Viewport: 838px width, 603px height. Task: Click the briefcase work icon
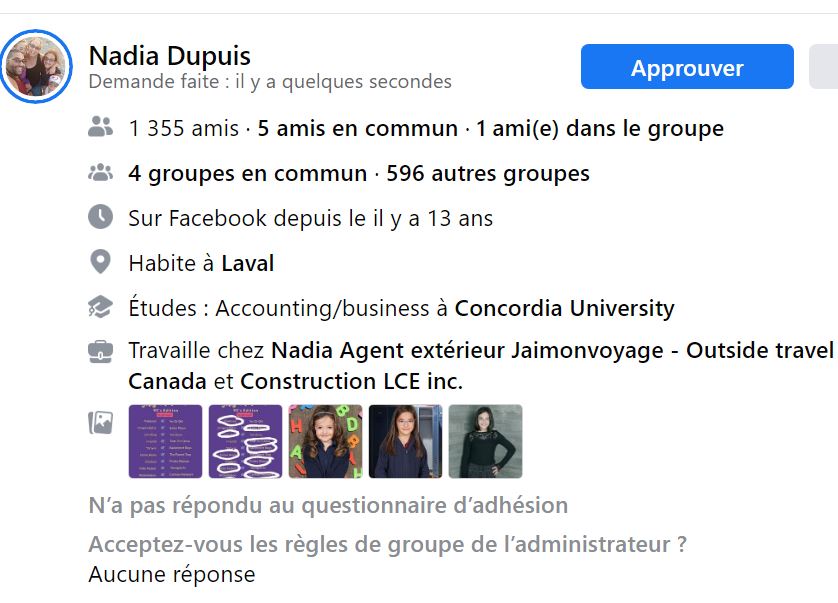pos(100,352)
